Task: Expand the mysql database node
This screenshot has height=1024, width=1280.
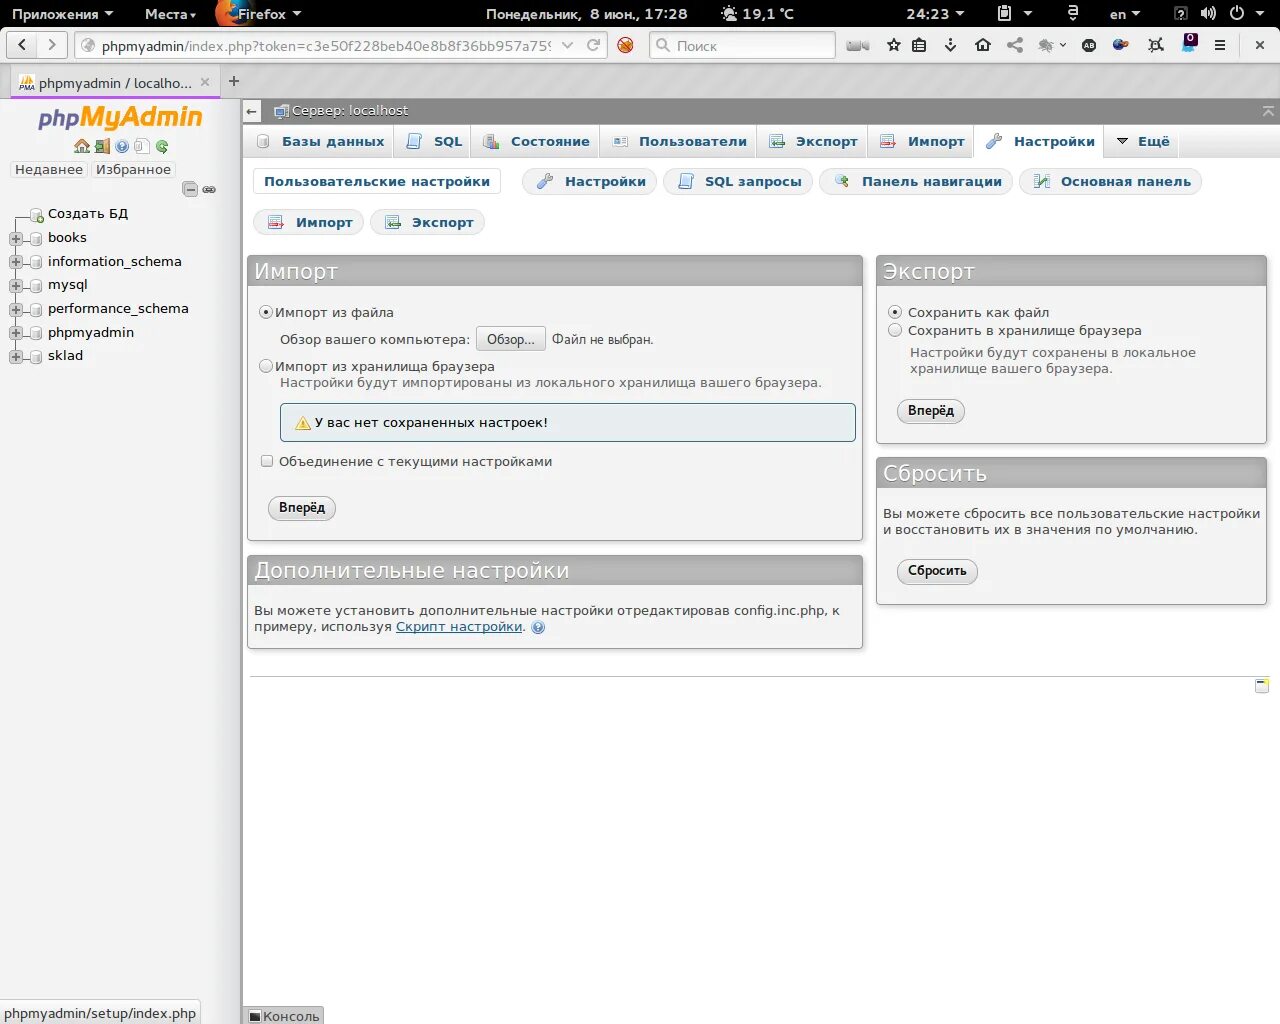Action: pyautogui.click(x=15, y=285)
